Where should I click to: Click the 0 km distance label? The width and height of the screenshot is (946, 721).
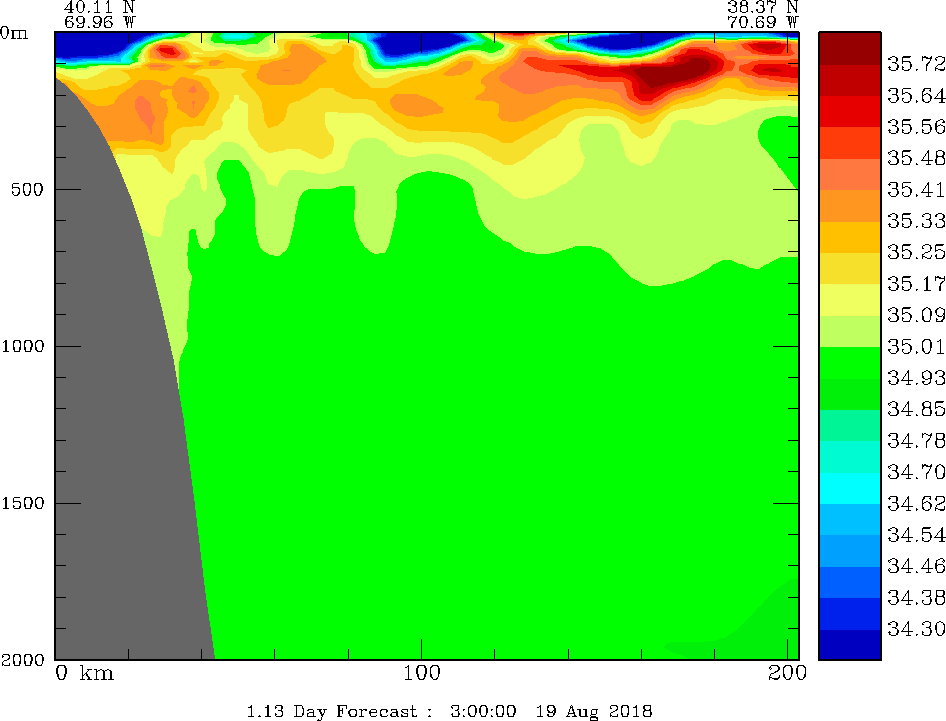tap(84, 673)
